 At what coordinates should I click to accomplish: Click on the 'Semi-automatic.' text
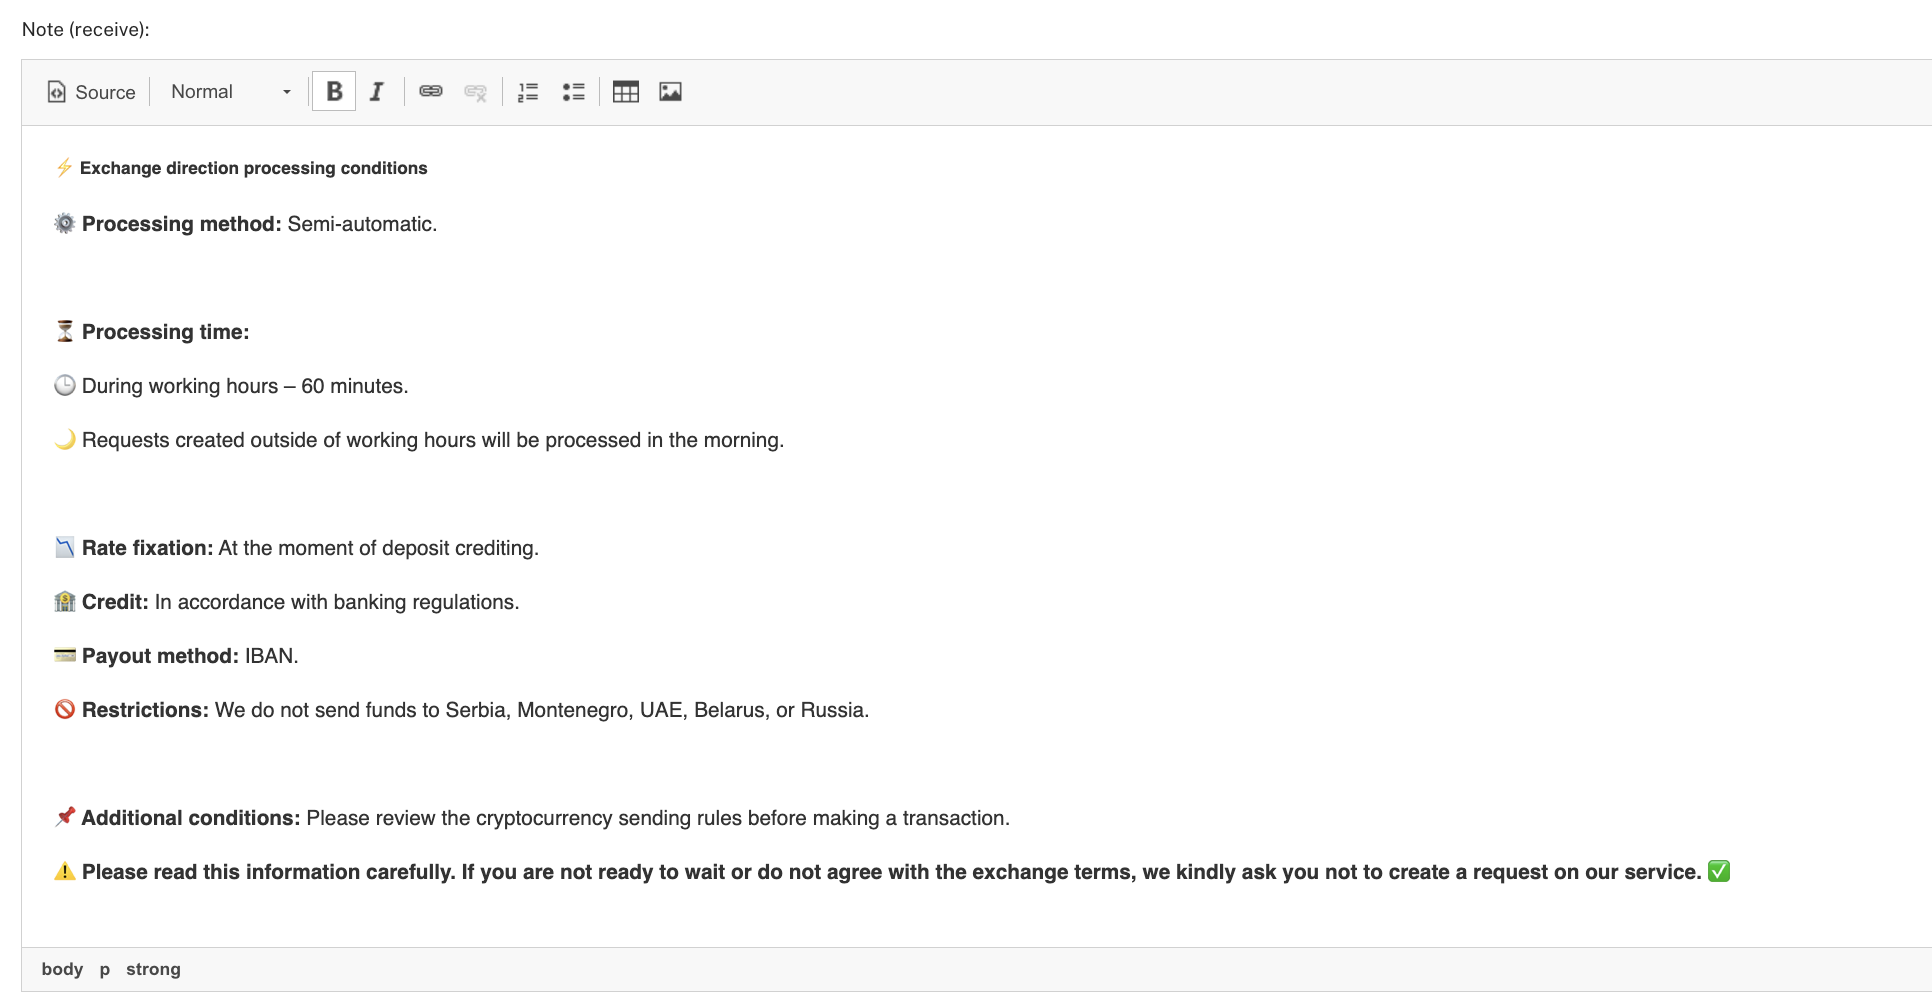pyautogui.click(x=362, y=224)
